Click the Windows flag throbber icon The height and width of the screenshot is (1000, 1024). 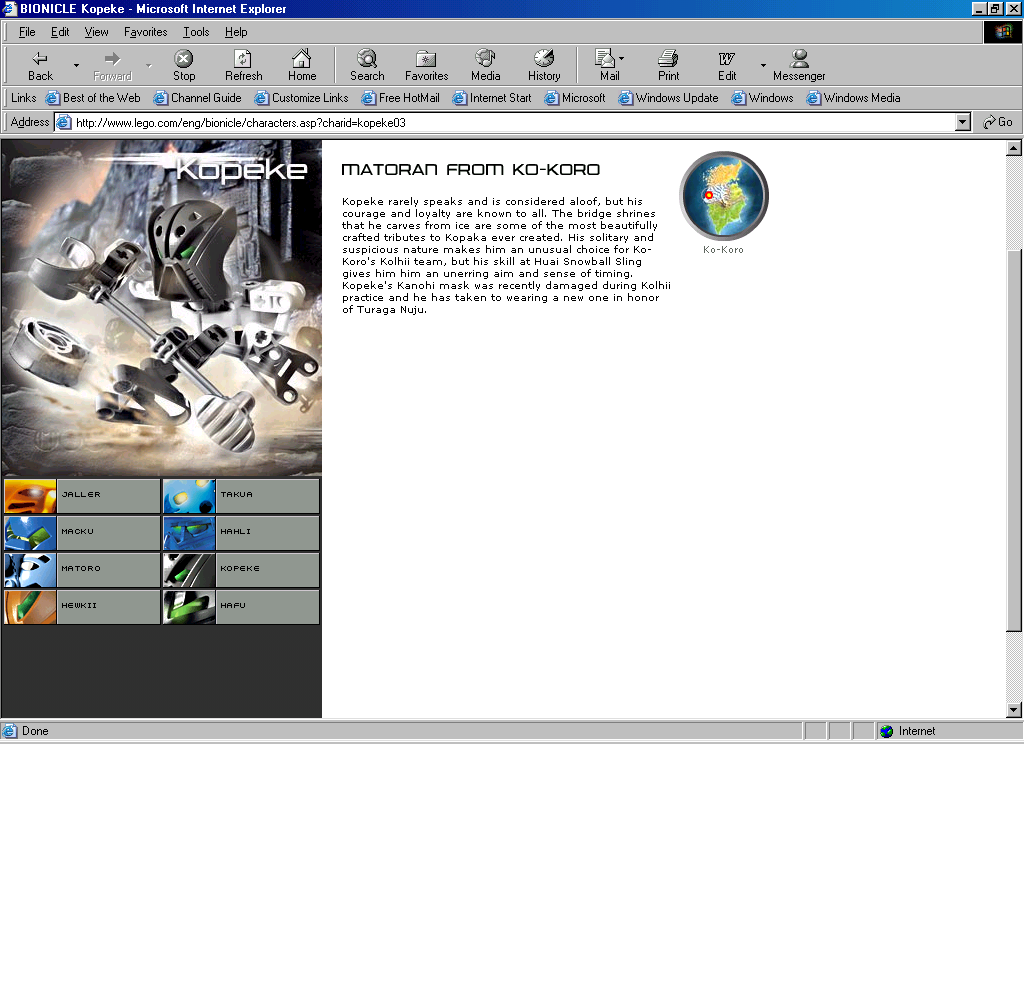pyautogui.click(x=1002, y=32)
